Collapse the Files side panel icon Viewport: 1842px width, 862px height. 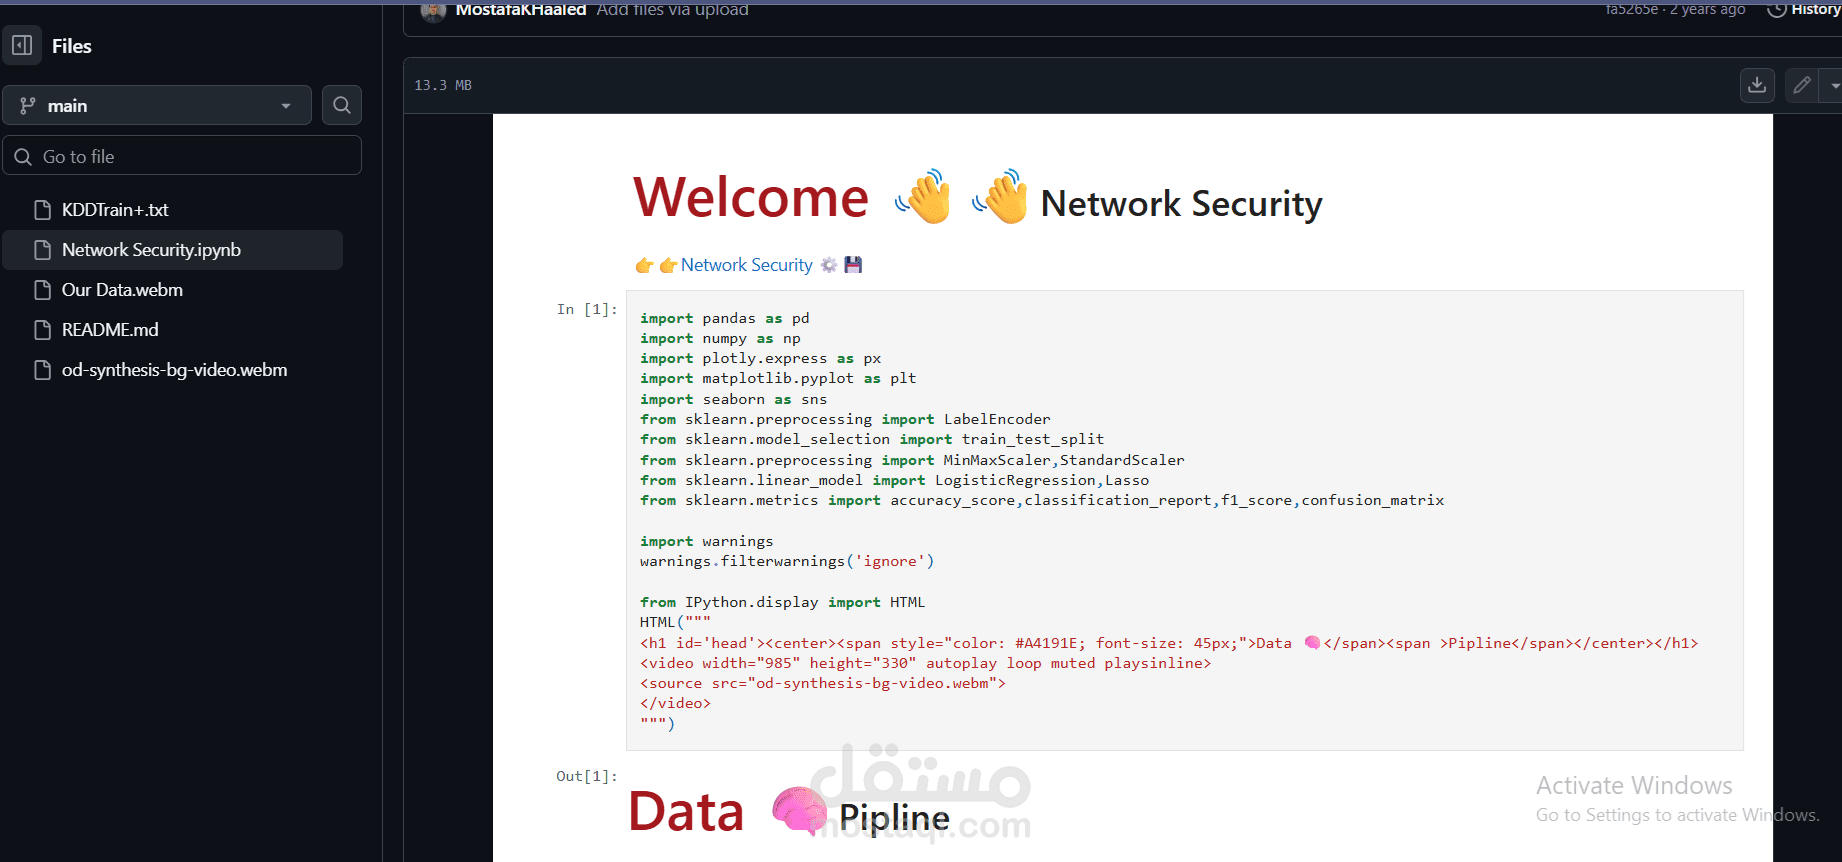coord(22,45)
